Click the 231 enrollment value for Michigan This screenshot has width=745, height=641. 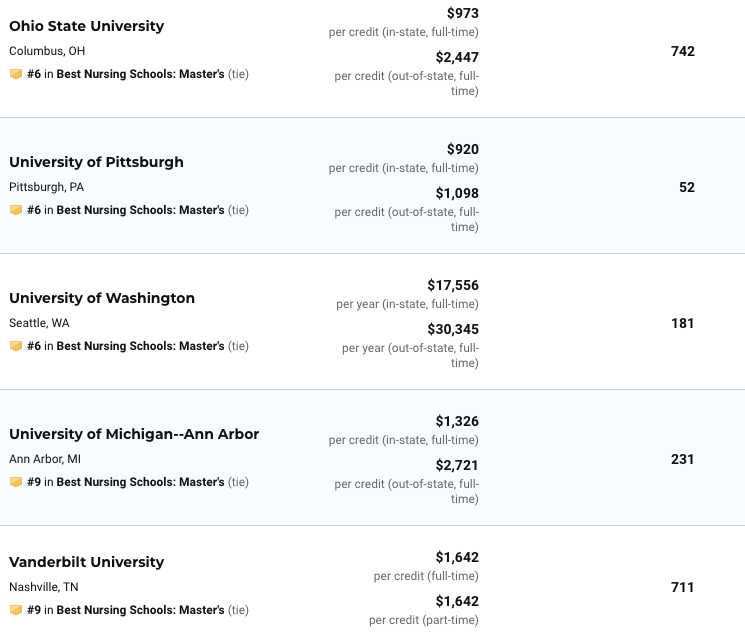[x=683, y=459]
